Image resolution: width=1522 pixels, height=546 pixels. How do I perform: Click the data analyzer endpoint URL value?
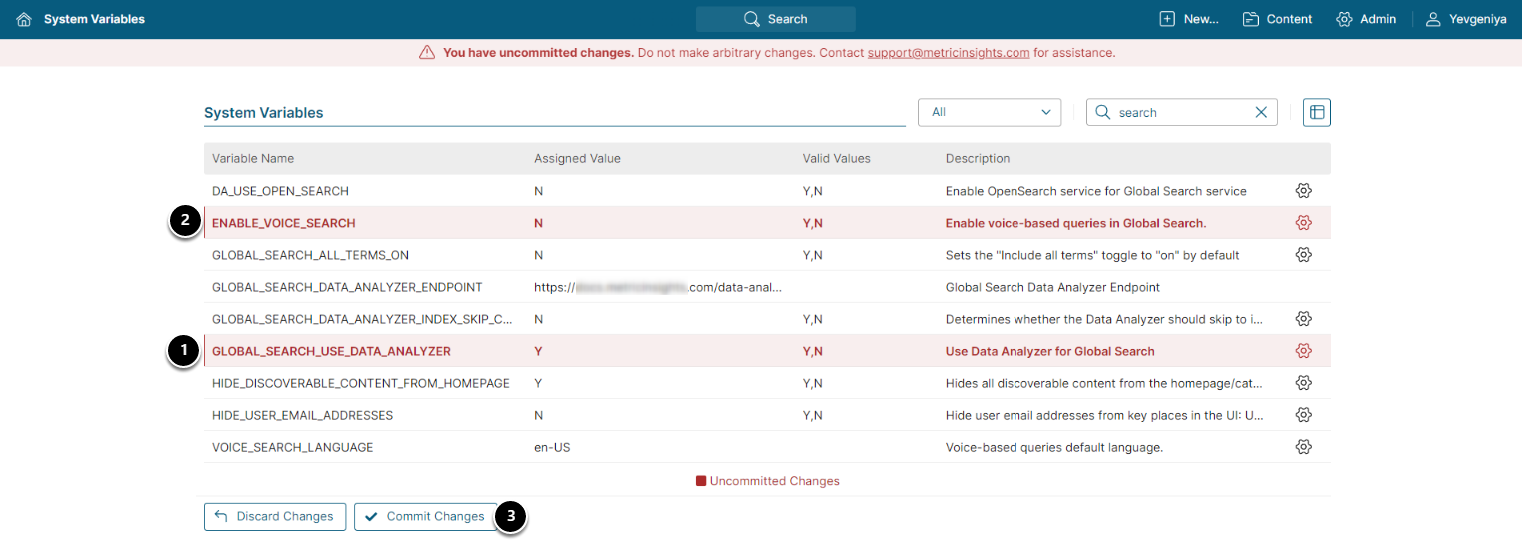(658, 287)
